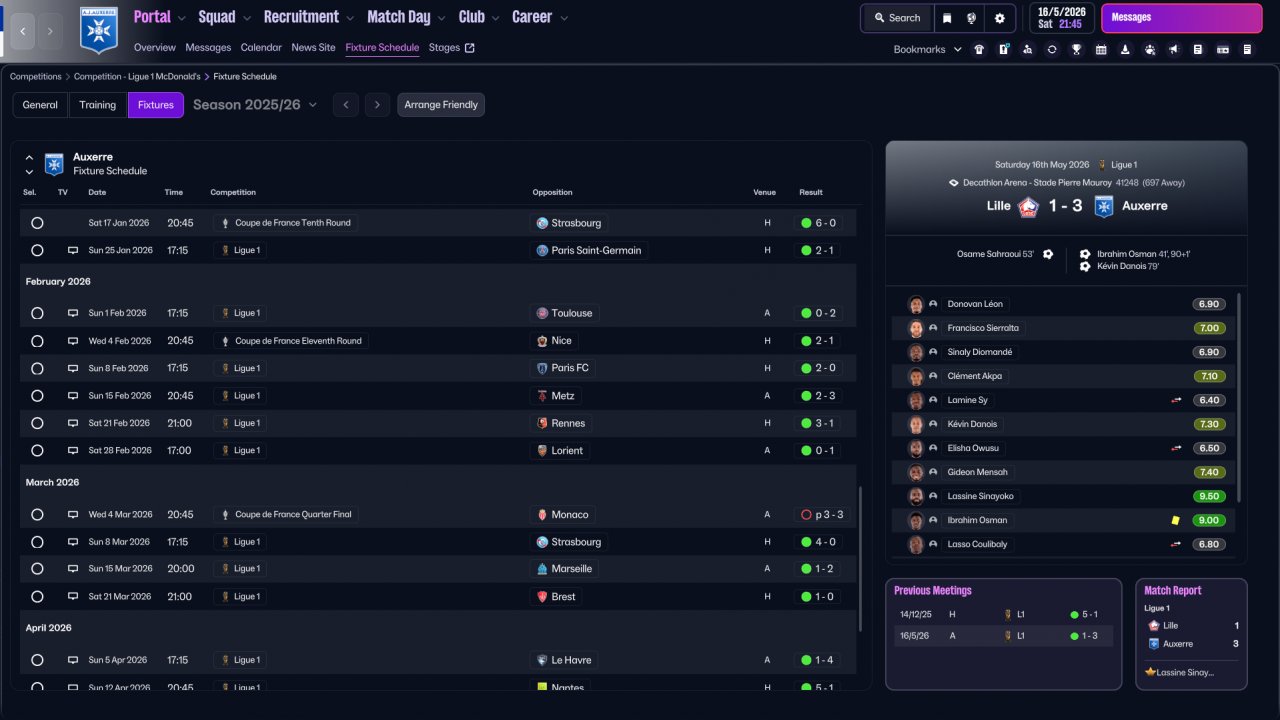
Task: Open the Season 2025/26 dropdown
Action: coord(255,105)
